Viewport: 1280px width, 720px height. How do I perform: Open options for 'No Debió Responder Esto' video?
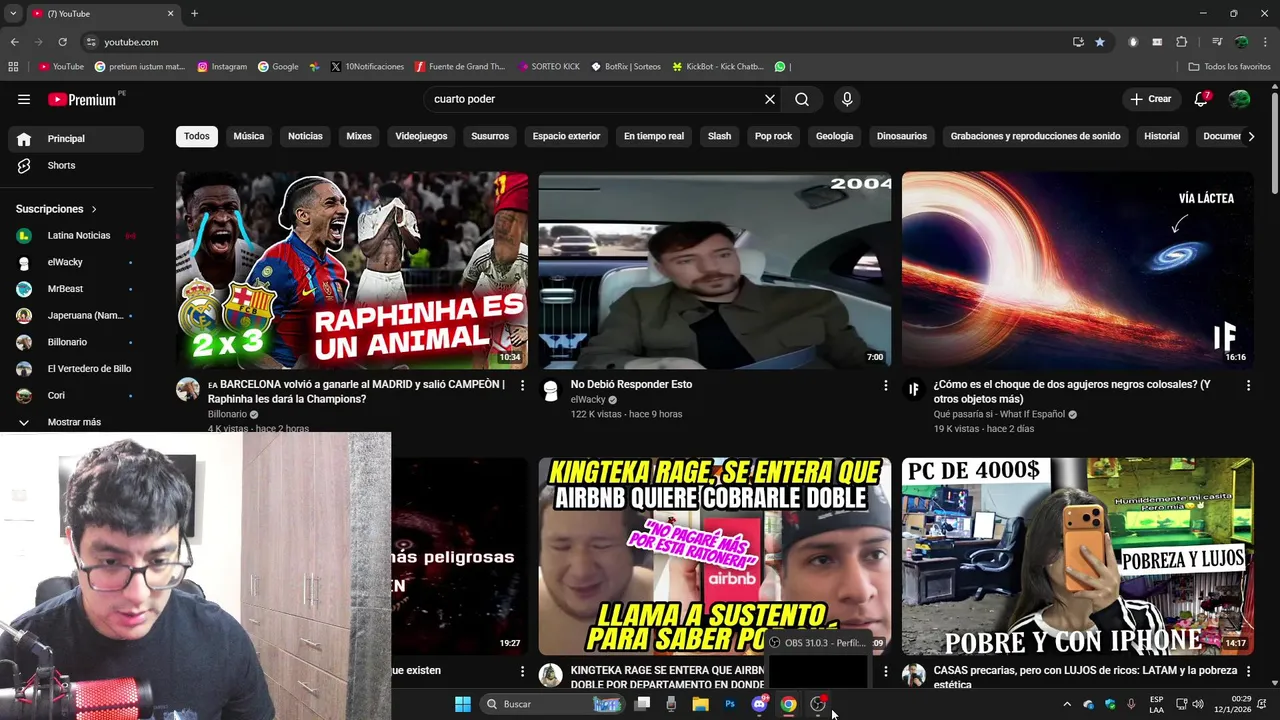[x=885, y=385]
